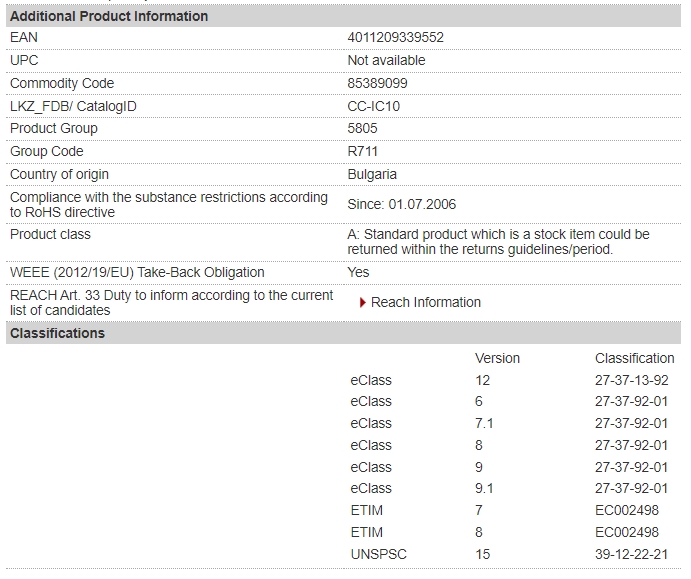Select Country of origin value Bulgaria
Viewport: 691px width, 579px height.
(372, 174)
